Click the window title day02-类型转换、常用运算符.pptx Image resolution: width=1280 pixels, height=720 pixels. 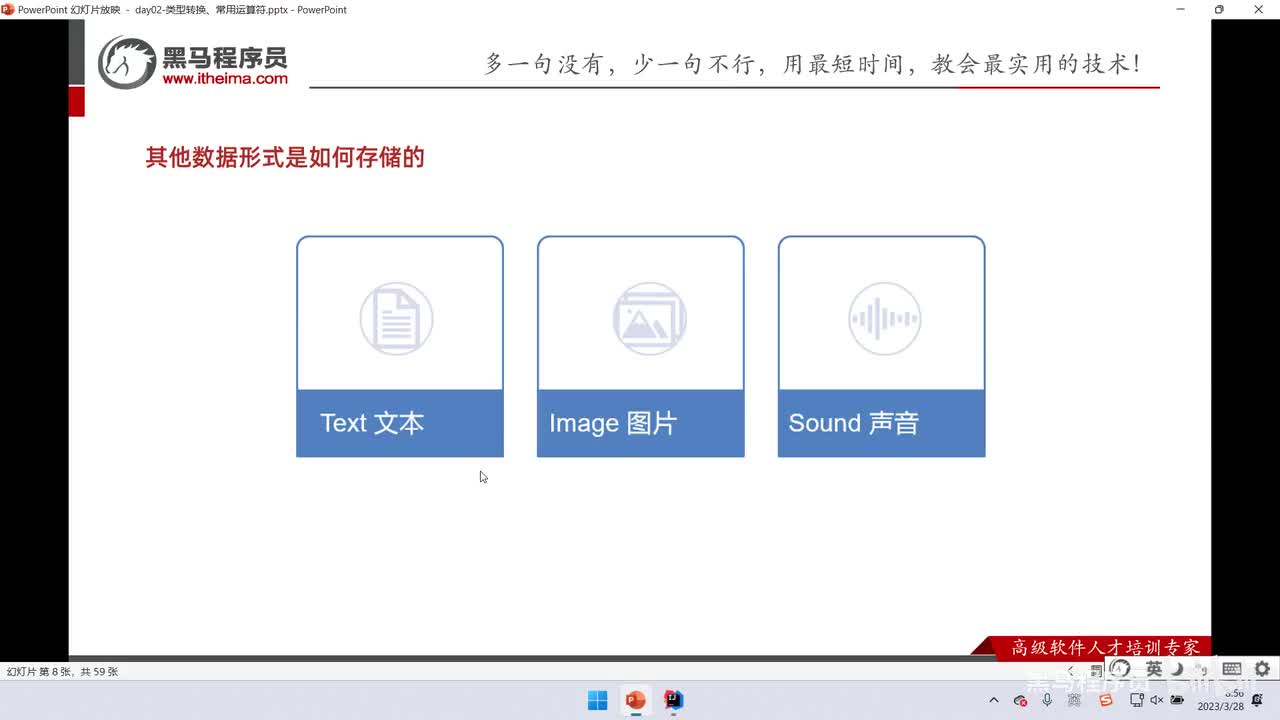pyautogui.click(x=212, y=9)
